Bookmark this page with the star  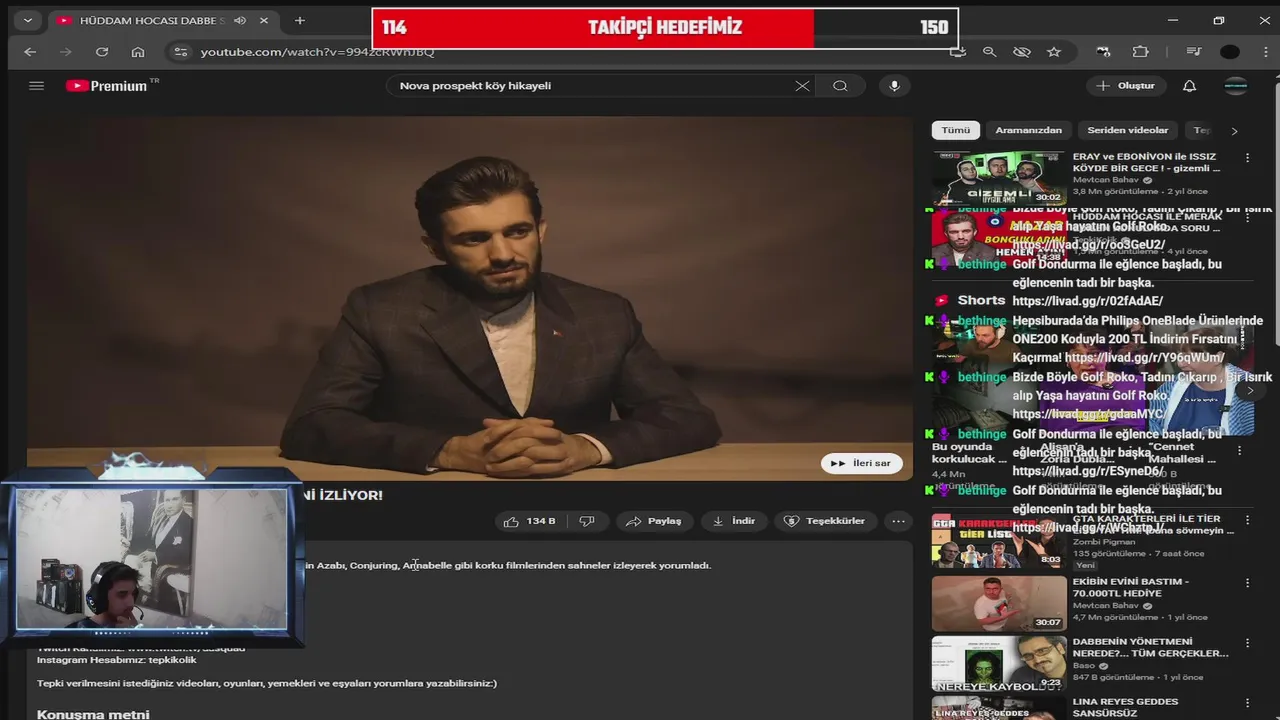(x=1053, y=52)
